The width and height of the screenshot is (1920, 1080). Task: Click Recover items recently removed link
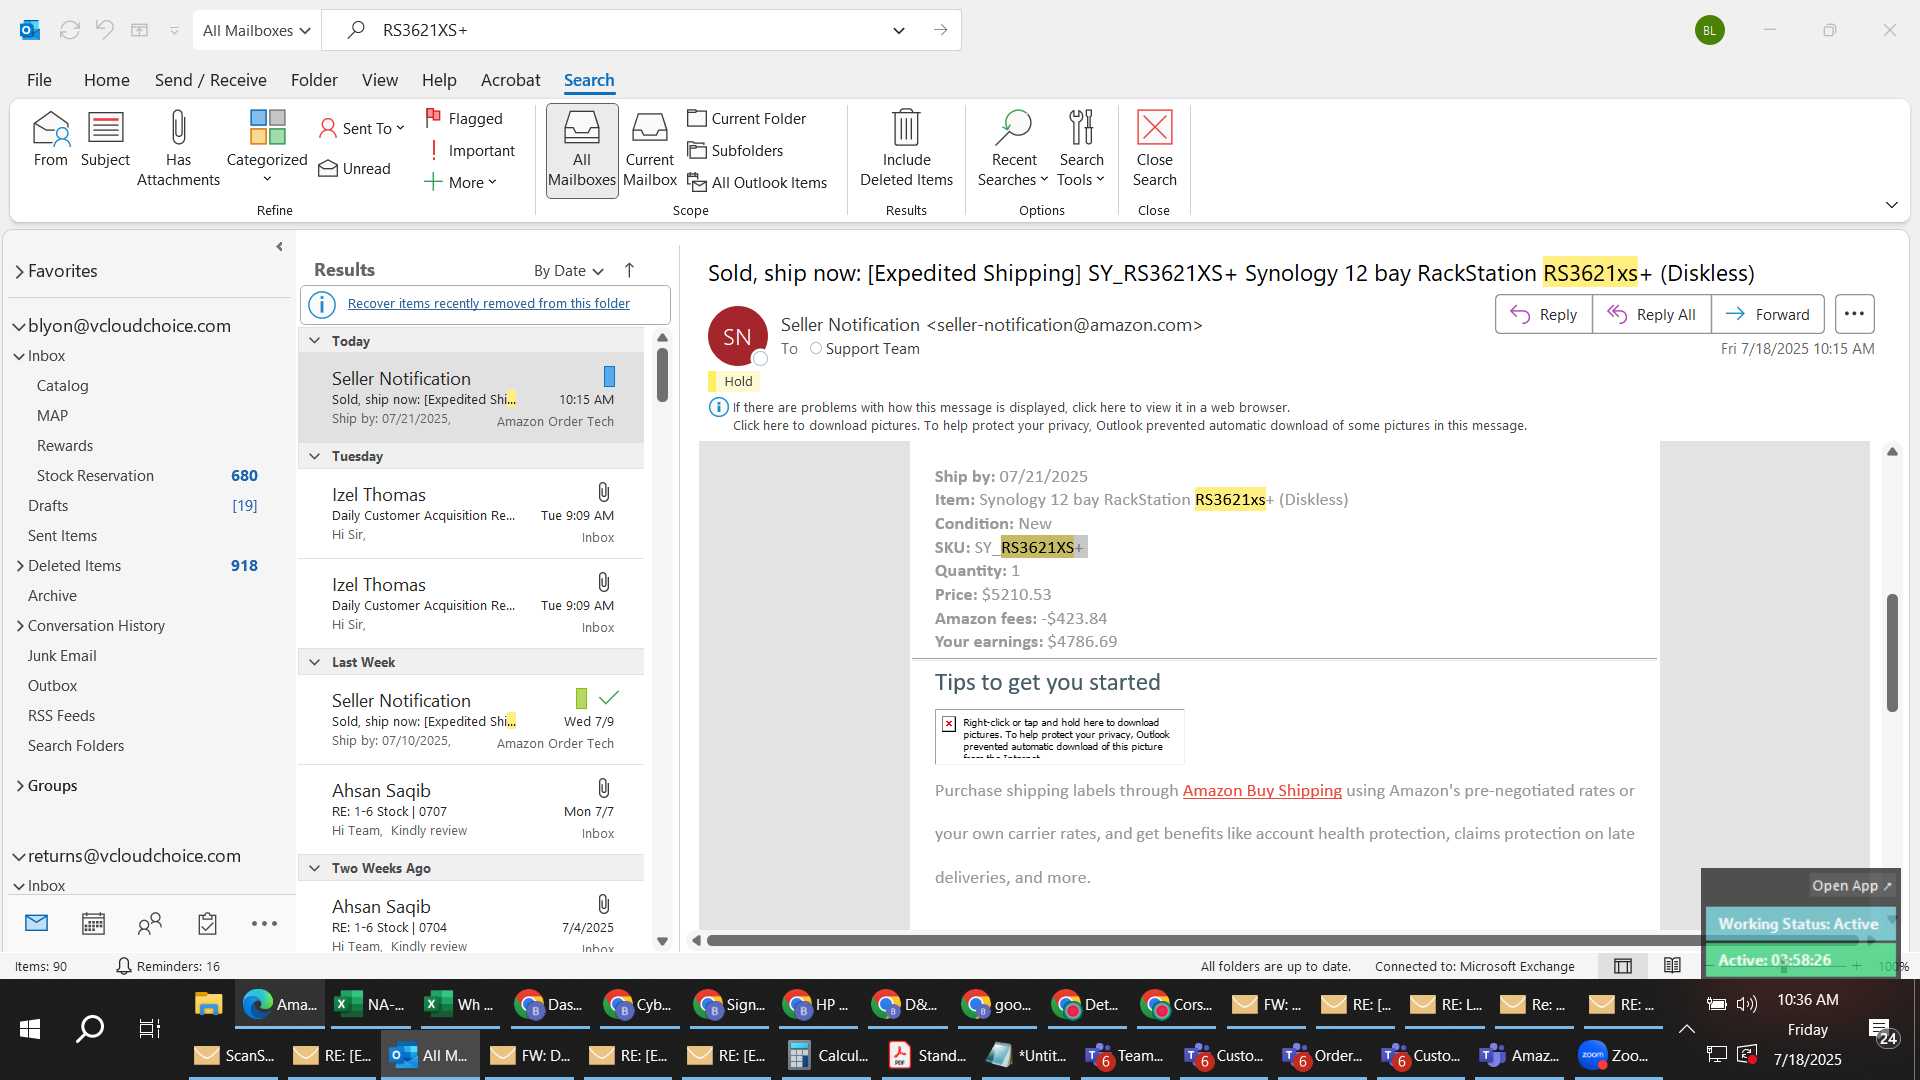[488, 303]
